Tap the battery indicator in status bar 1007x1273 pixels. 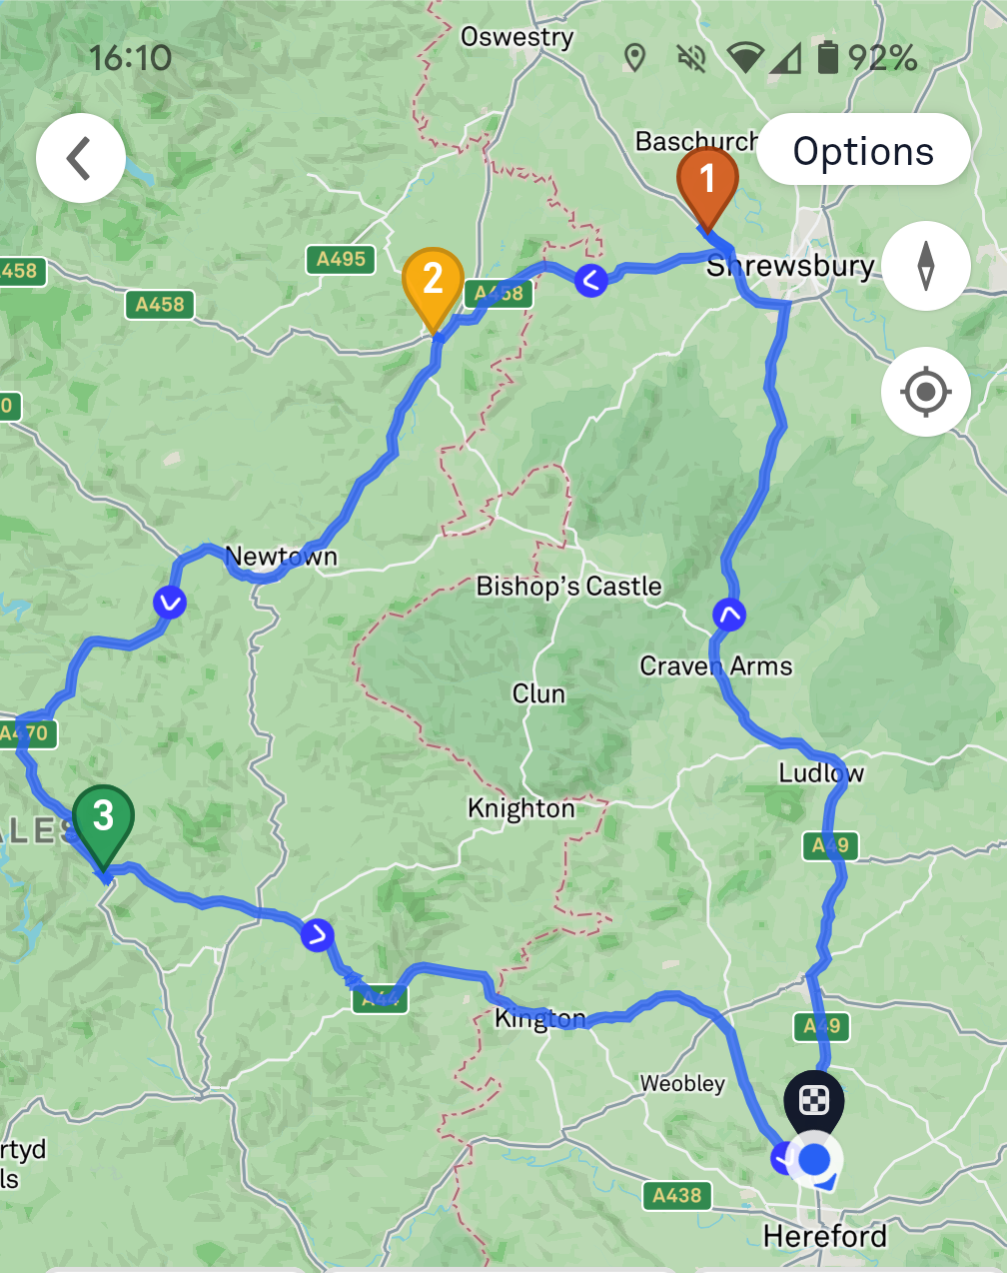point(828,57)
